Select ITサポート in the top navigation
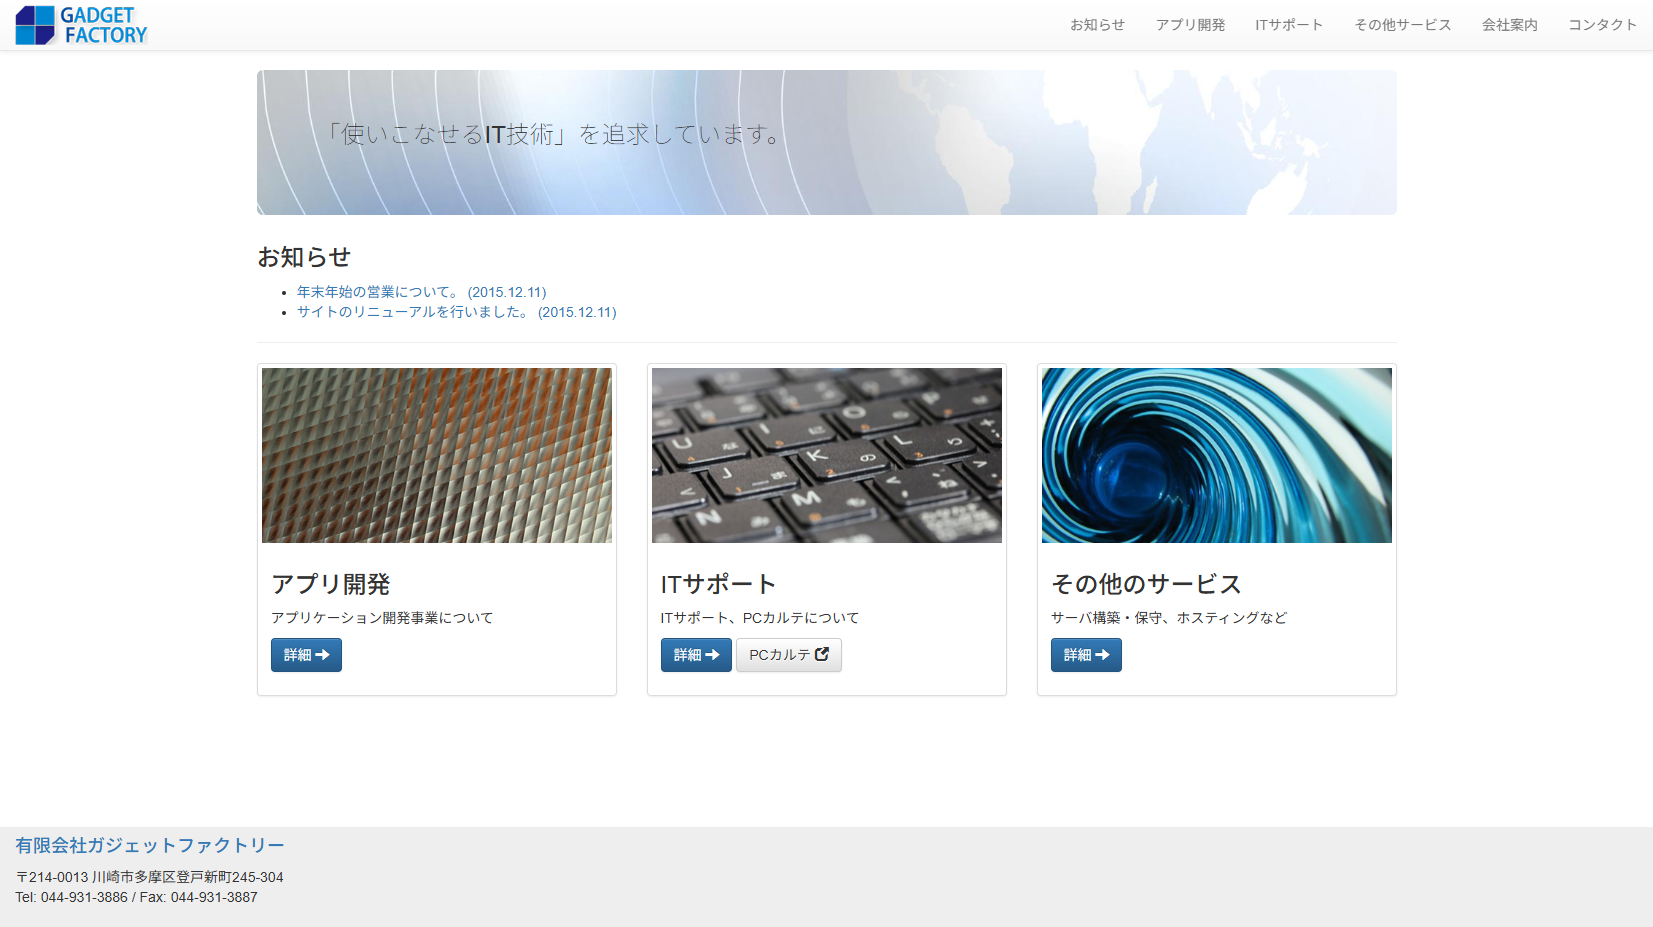This screenshot has height=927, width=1653. [1289, 25]
